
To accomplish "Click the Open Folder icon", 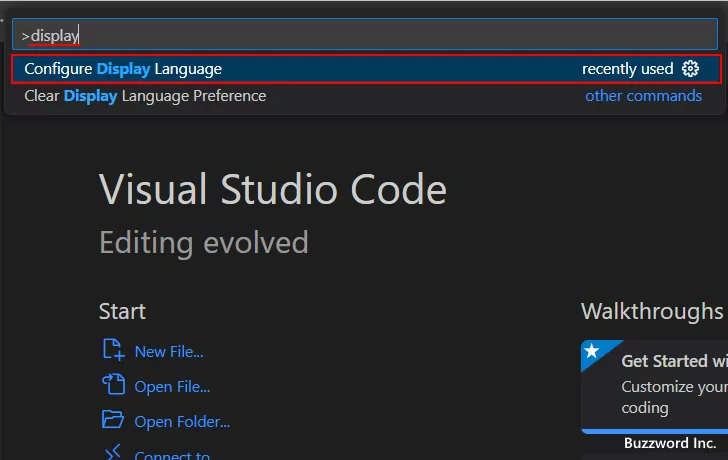I will coord(113,420).
